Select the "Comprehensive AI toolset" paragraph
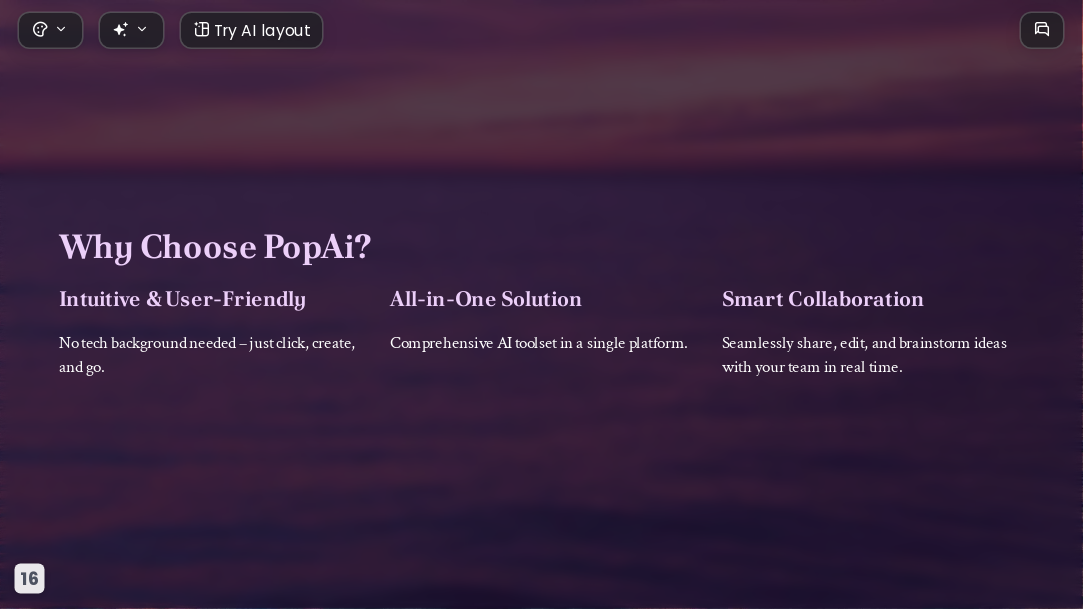This screenshot has width=1083, height=609. tap(539, 343)
